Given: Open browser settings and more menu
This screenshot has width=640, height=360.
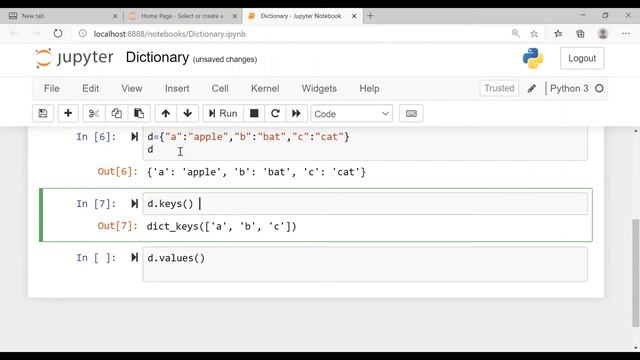Looking at the screenshot, I should pos(626,34).
